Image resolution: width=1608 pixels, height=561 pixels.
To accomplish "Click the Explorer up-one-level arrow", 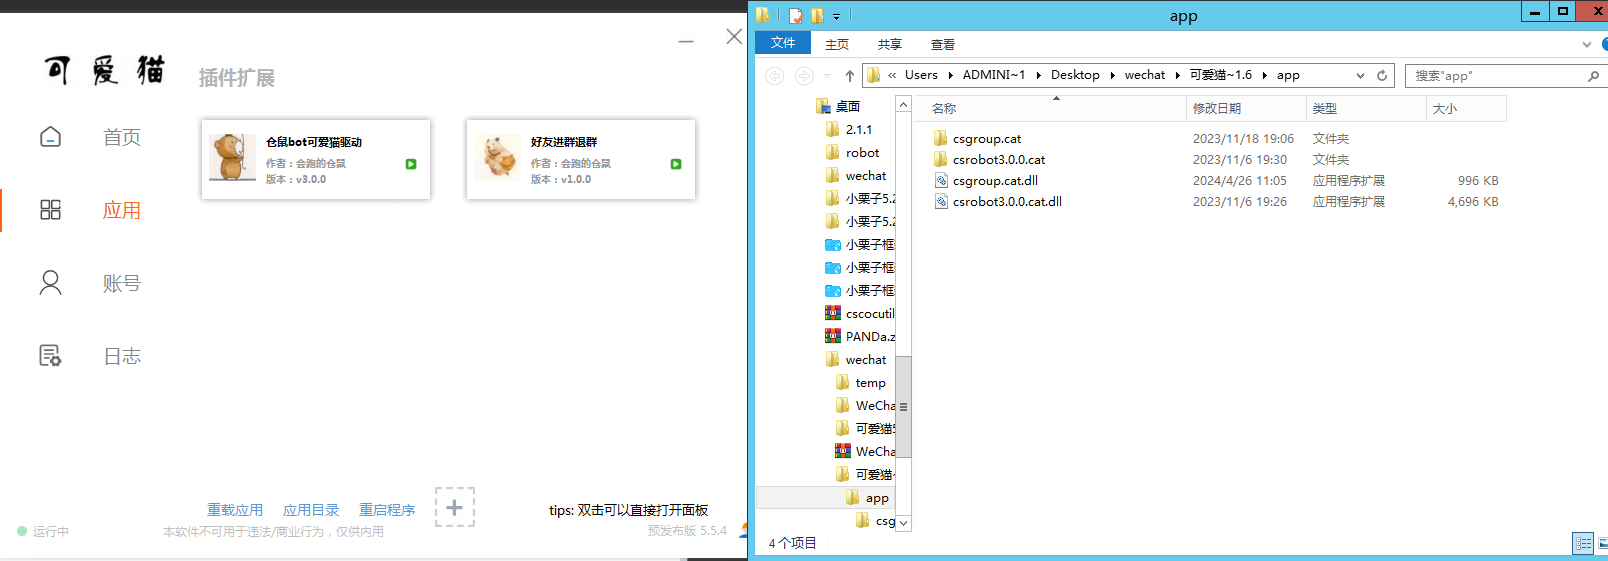I will tap(850, 76).
